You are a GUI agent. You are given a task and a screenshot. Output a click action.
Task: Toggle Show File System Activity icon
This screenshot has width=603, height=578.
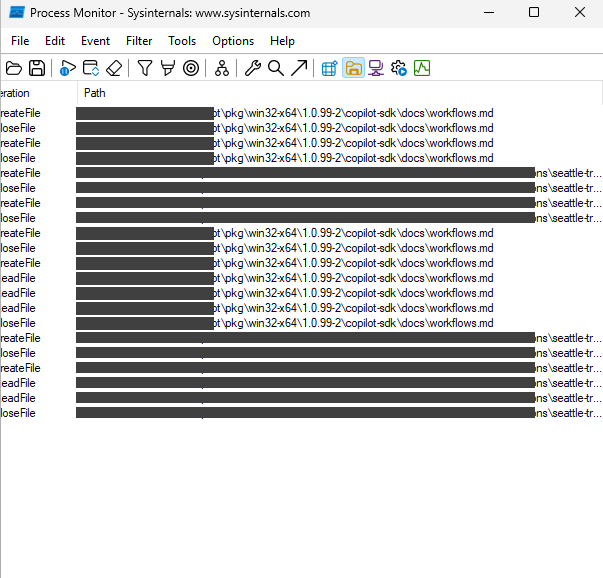point(353,68)
